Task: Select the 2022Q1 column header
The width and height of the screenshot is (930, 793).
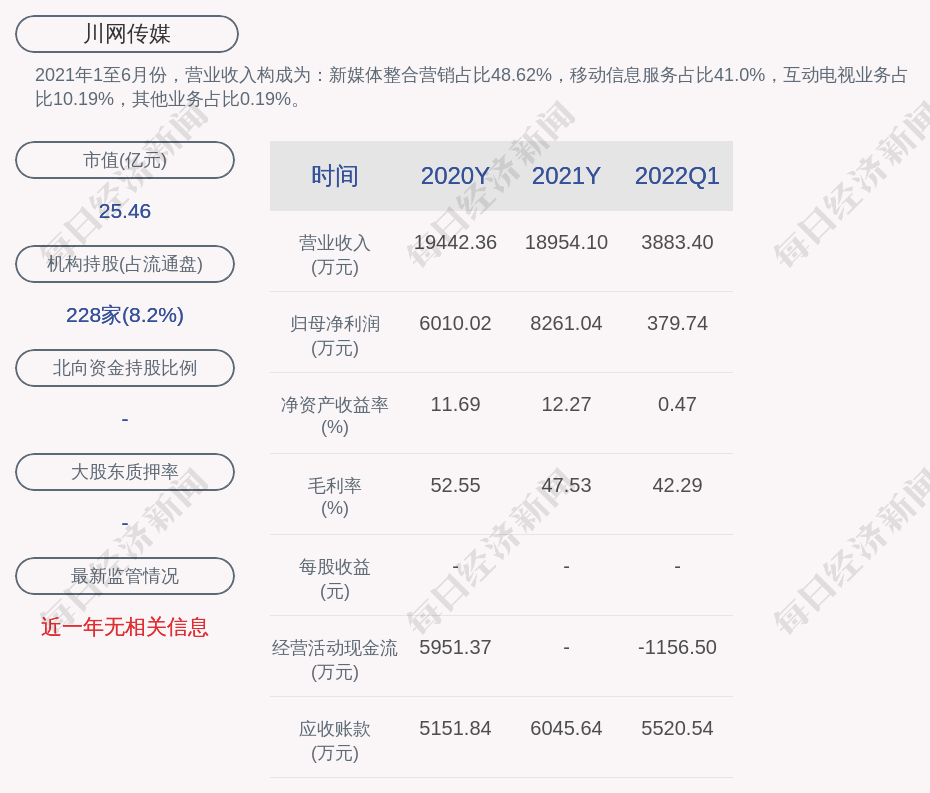Action: 677,176
